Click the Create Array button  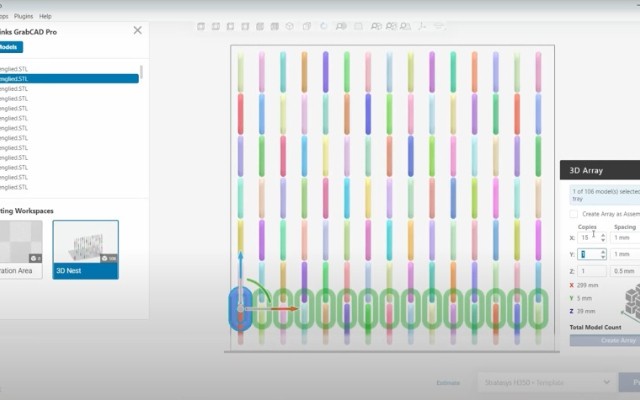pyautogui.click(x=605, y=340)
